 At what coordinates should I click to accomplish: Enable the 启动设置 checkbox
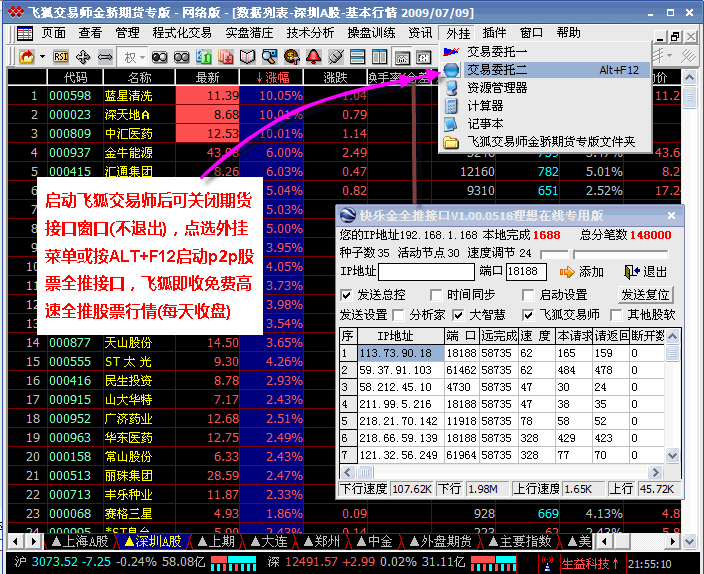coord(528,295)
